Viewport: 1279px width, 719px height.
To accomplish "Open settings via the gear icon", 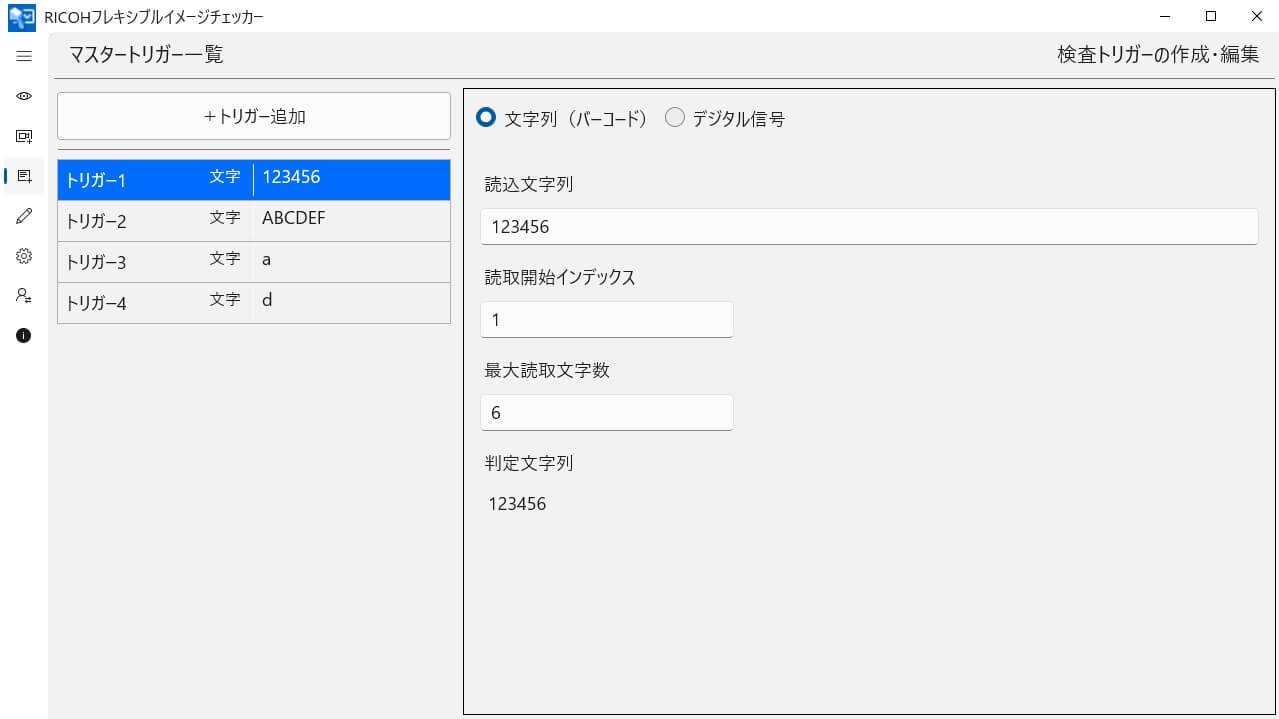I will tap(24, 256).
